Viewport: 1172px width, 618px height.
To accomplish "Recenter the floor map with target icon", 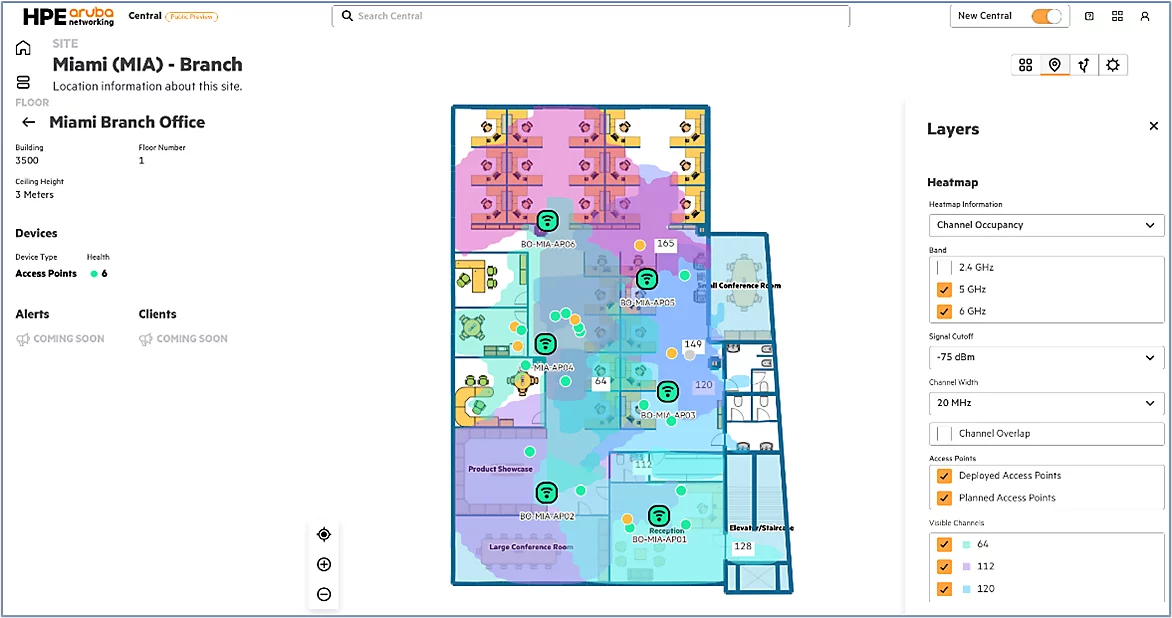I will pos(324,534).
